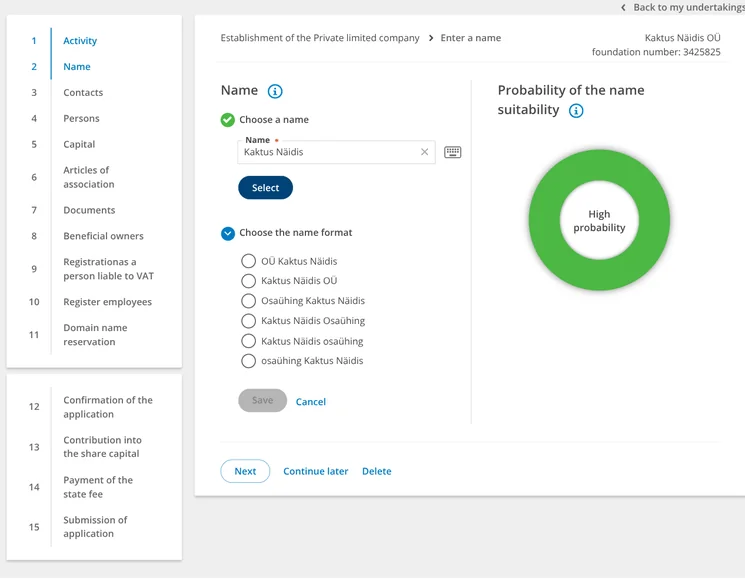
Task: Open step 7 Documents
Action: (x=89, y=210)
